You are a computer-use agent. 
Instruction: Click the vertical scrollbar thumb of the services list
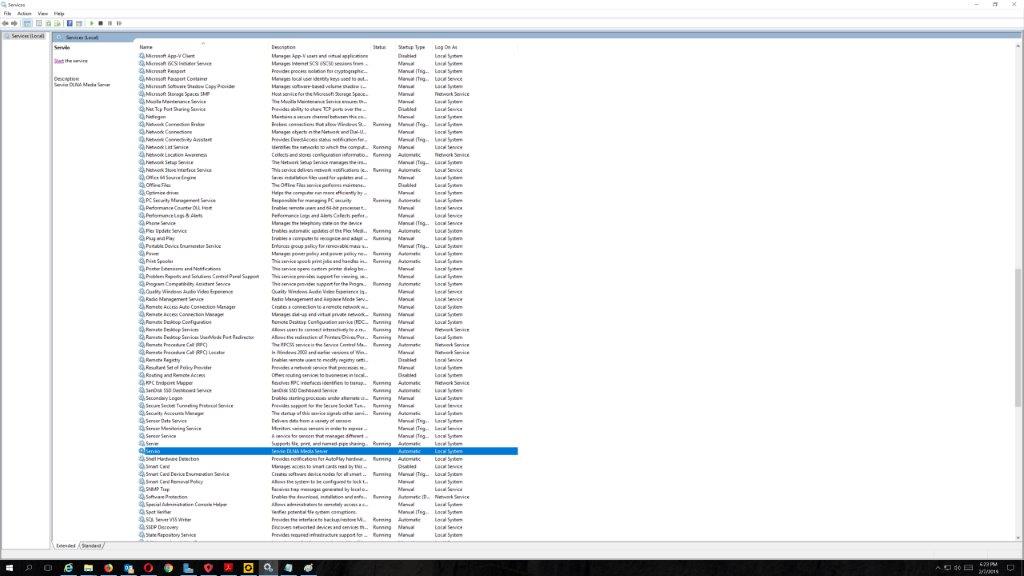(x=1018, y=338)
